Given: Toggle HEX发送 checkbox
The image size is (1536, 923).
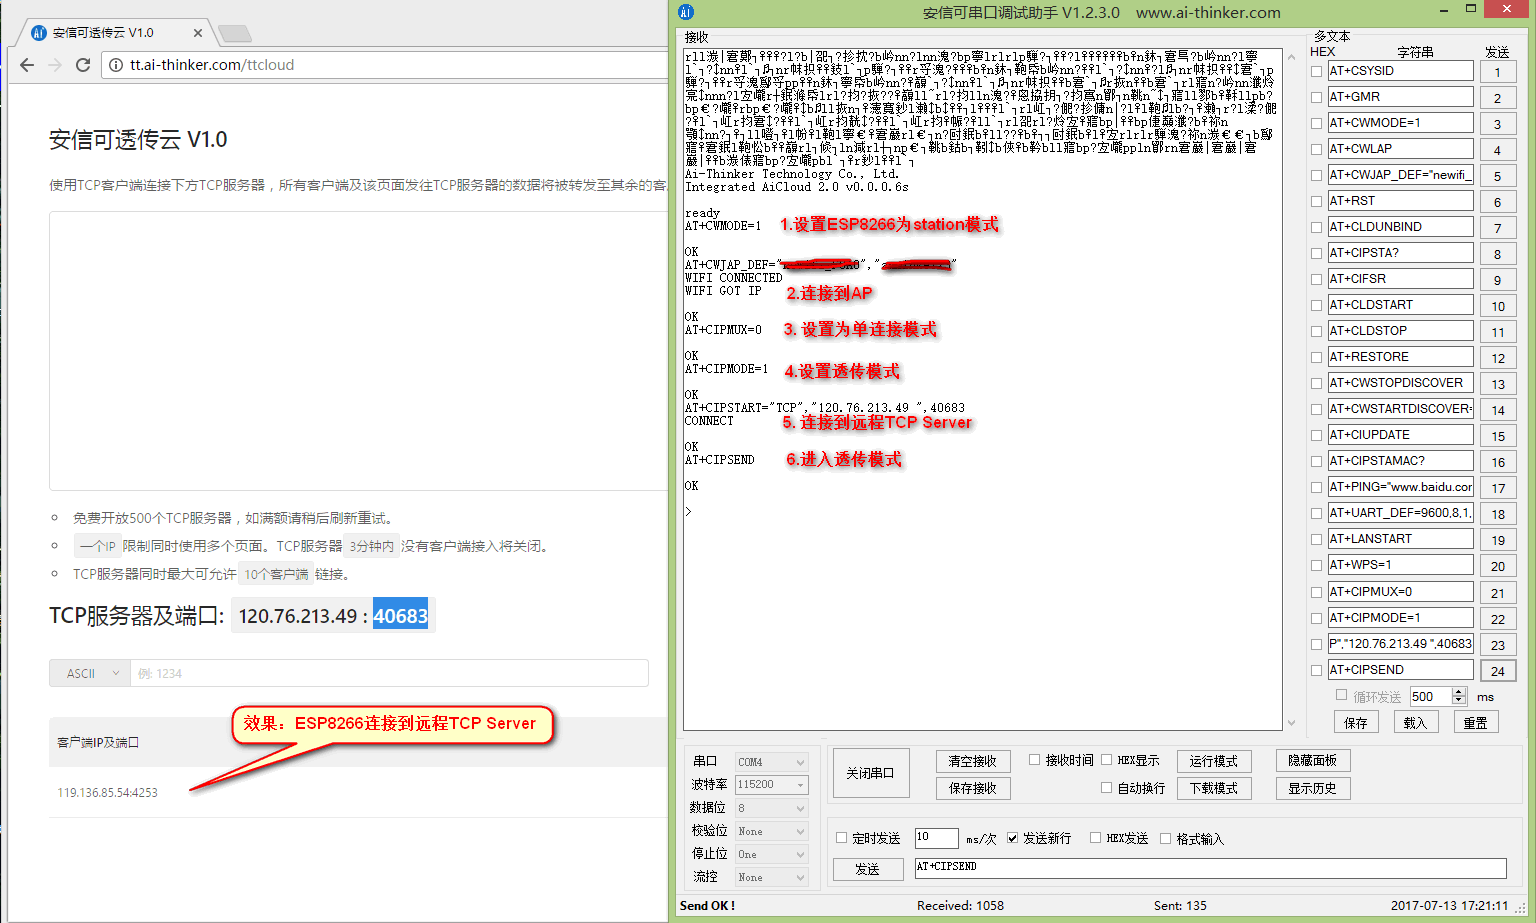Looking at the screenshot, I should tap(1096, 838).
